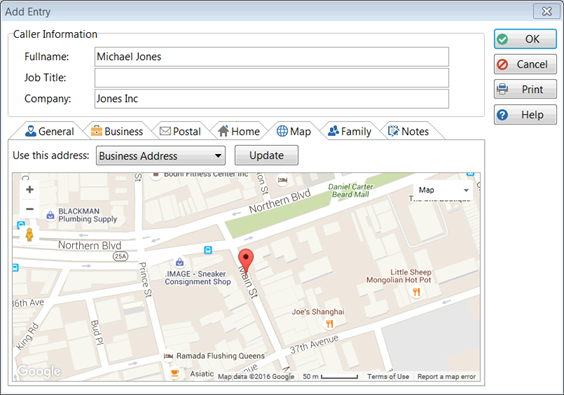The width and height of the screenshot is (564, 395).
Task: Open the Home tab
Action: click(x=239, y=131)
